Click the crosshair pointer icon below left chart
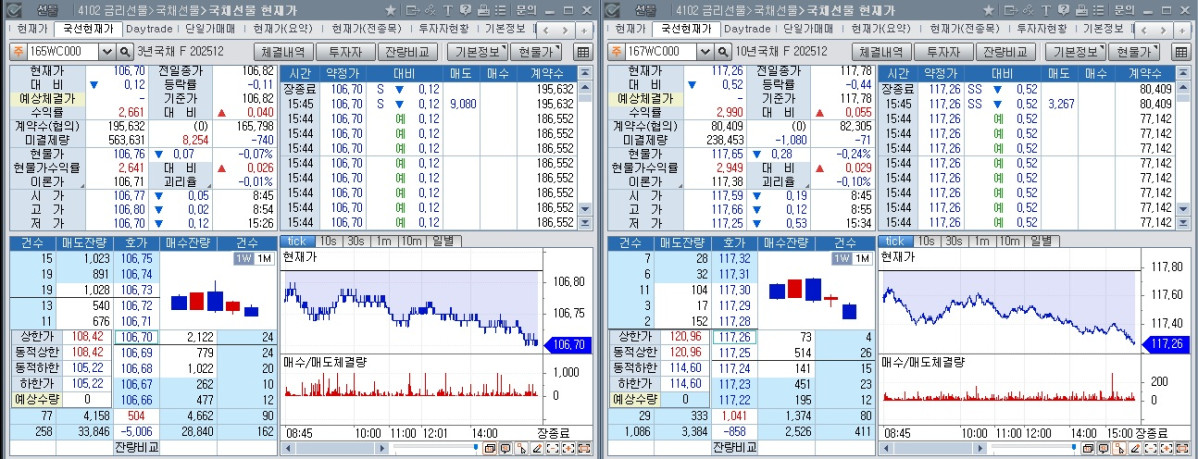The height and width of the screenshot is (459, 1198). pos(521,448)
